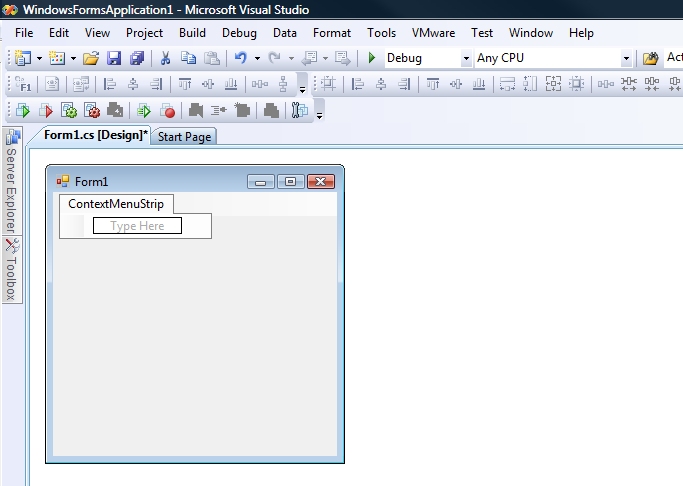Click the Copy icon in toolbar
This screenshot has width=683, height=486.
[x=188, y=58]
